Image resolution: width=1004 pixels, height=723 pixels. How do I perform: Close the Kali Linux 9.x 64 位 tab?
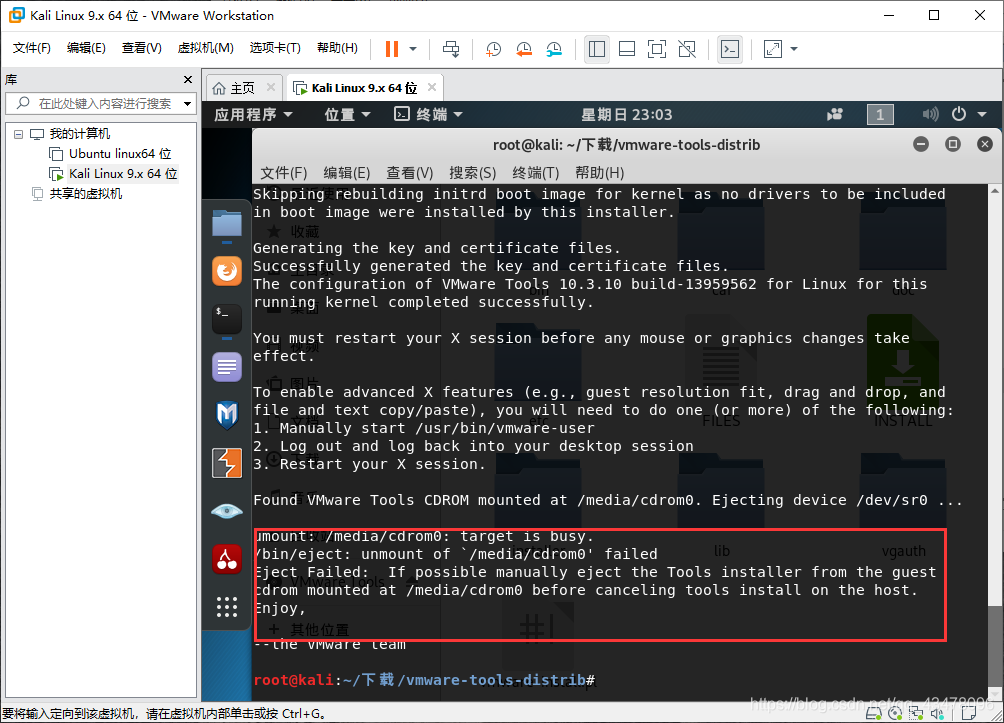(432, 87)
